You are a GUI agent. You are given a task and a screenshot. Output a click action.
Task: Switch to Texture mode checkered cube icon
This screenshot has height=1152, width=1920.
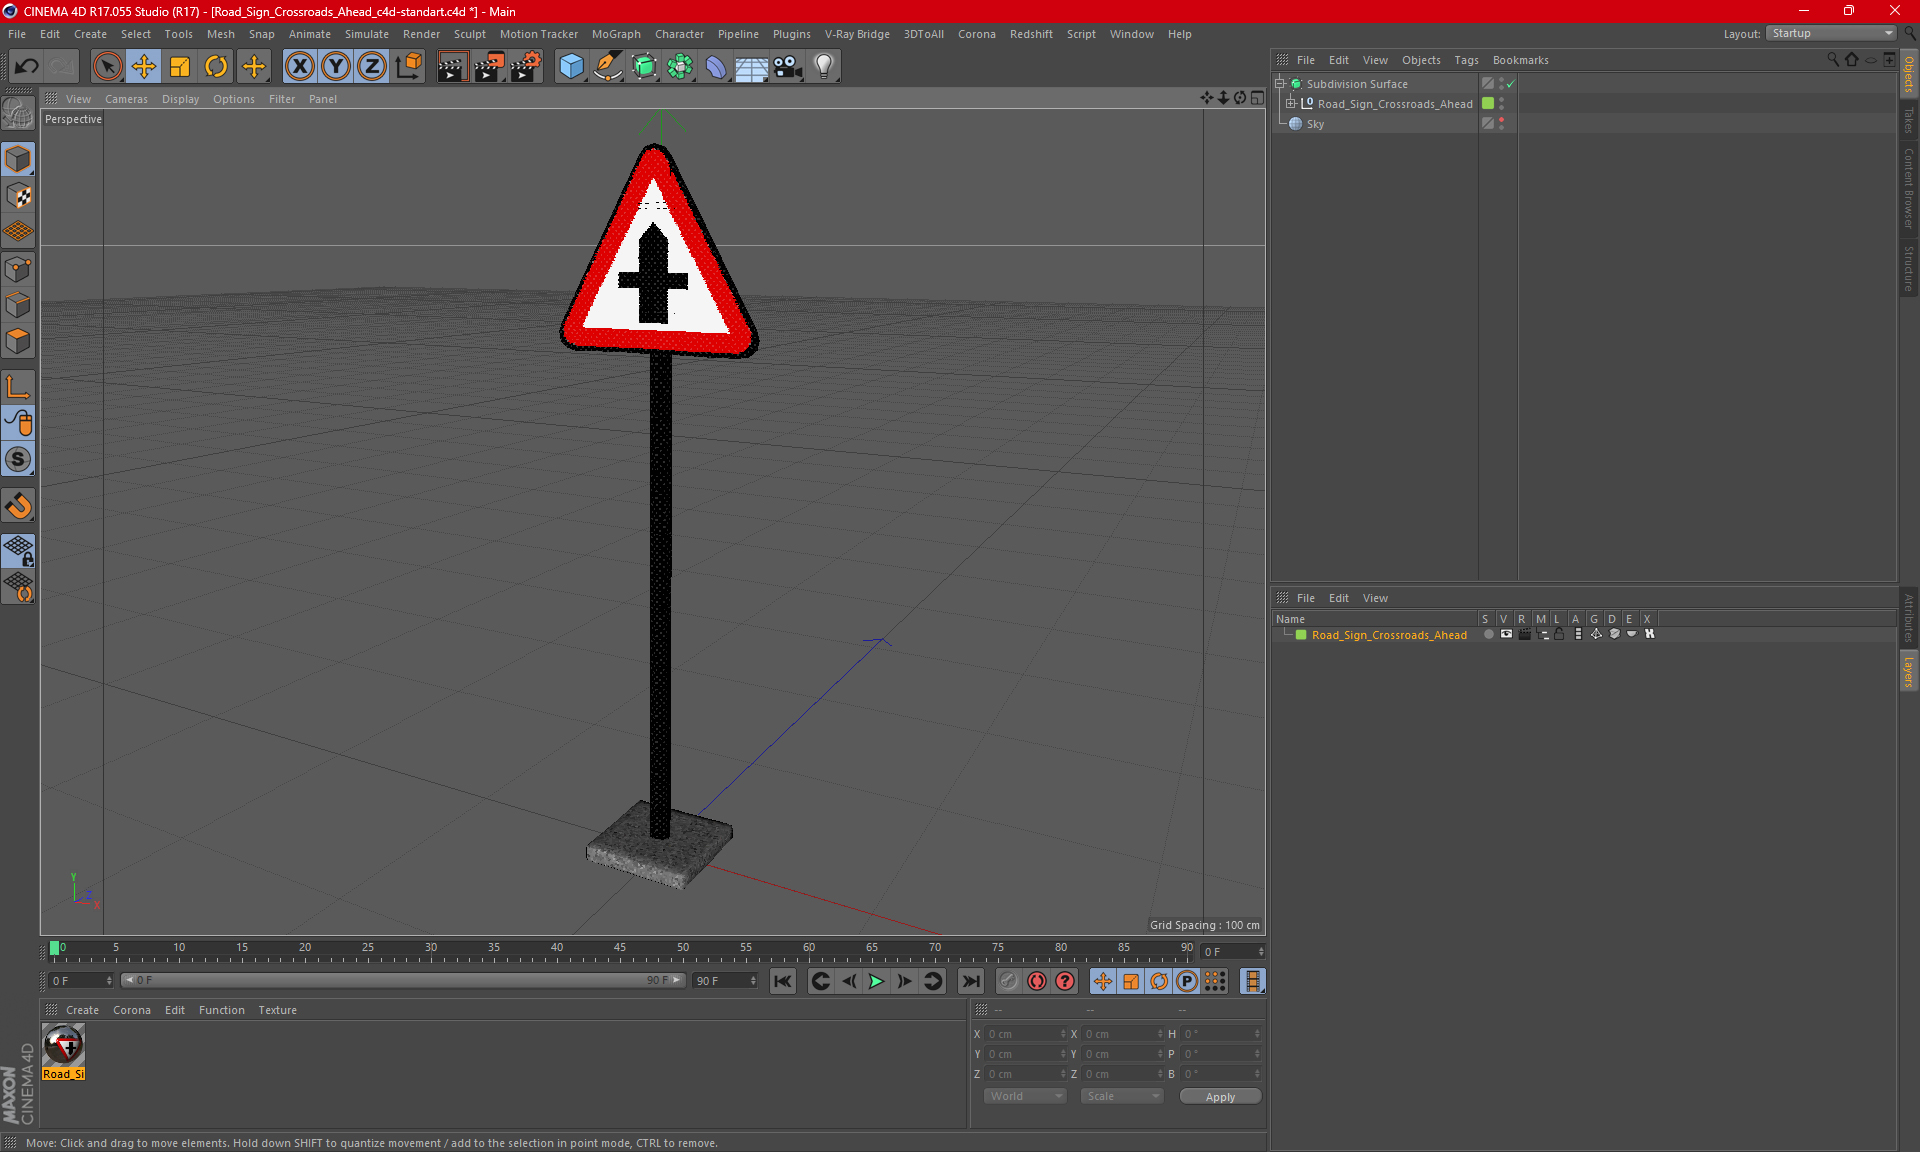(18, 196)
